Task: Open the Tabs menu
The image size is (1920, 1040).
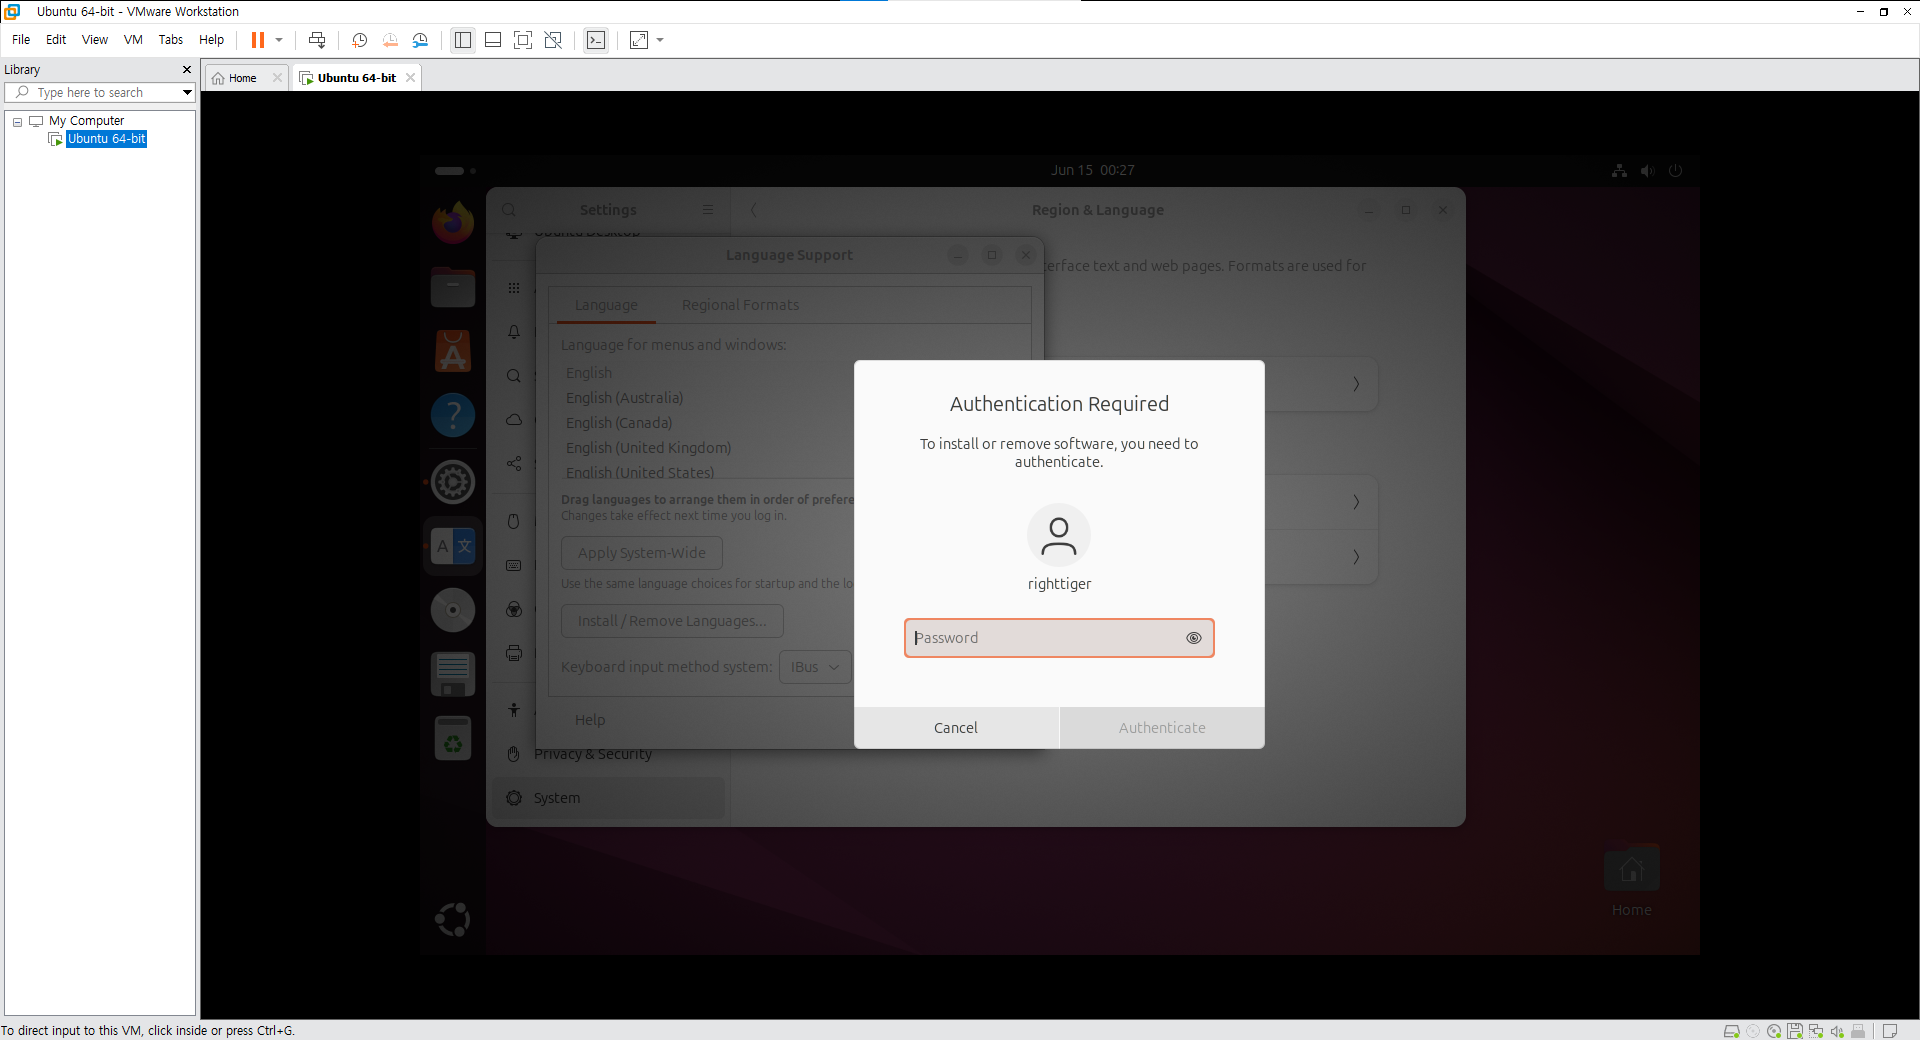Action: click(171, 40)
